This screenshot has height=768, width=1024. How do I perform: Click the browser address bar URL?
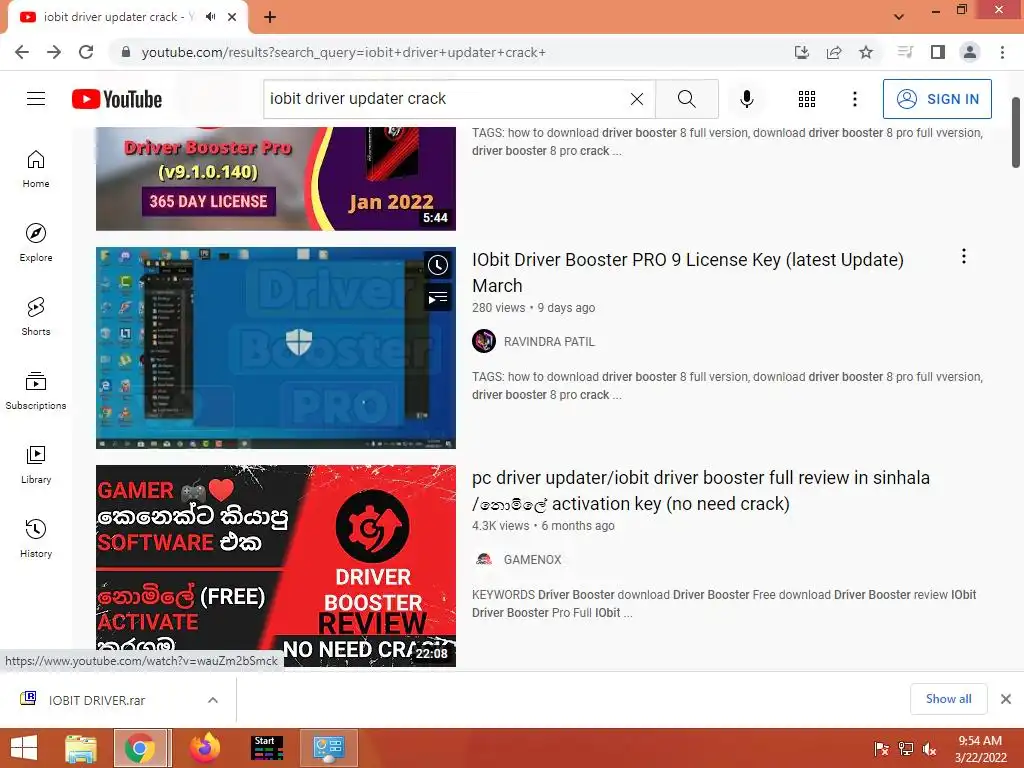tap(344, 52)
